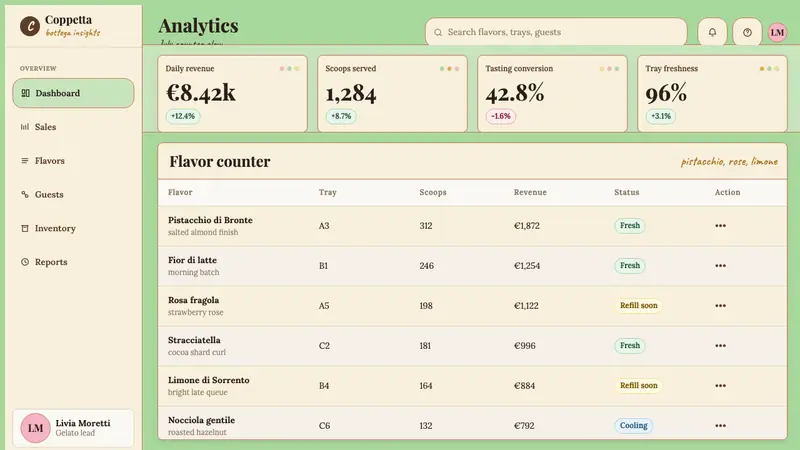Image resolution: width=800 pixels, height=450 pixels.
Task: Open the Flavors page
Action: point(73,161)
